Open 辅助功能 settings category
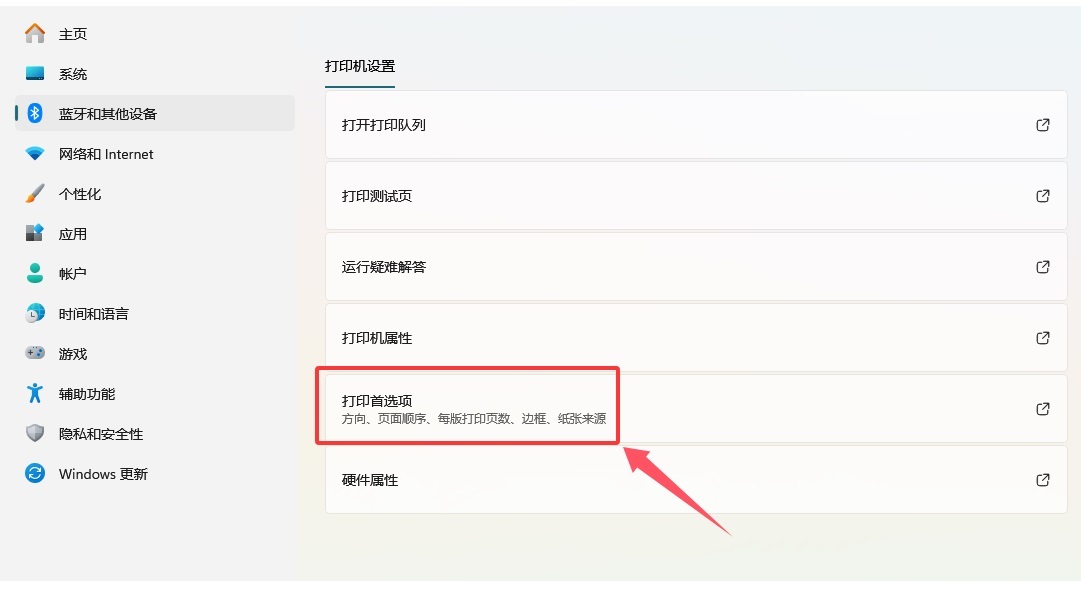The width and height of the screenshot is (1081, 589). coord(154,394)
